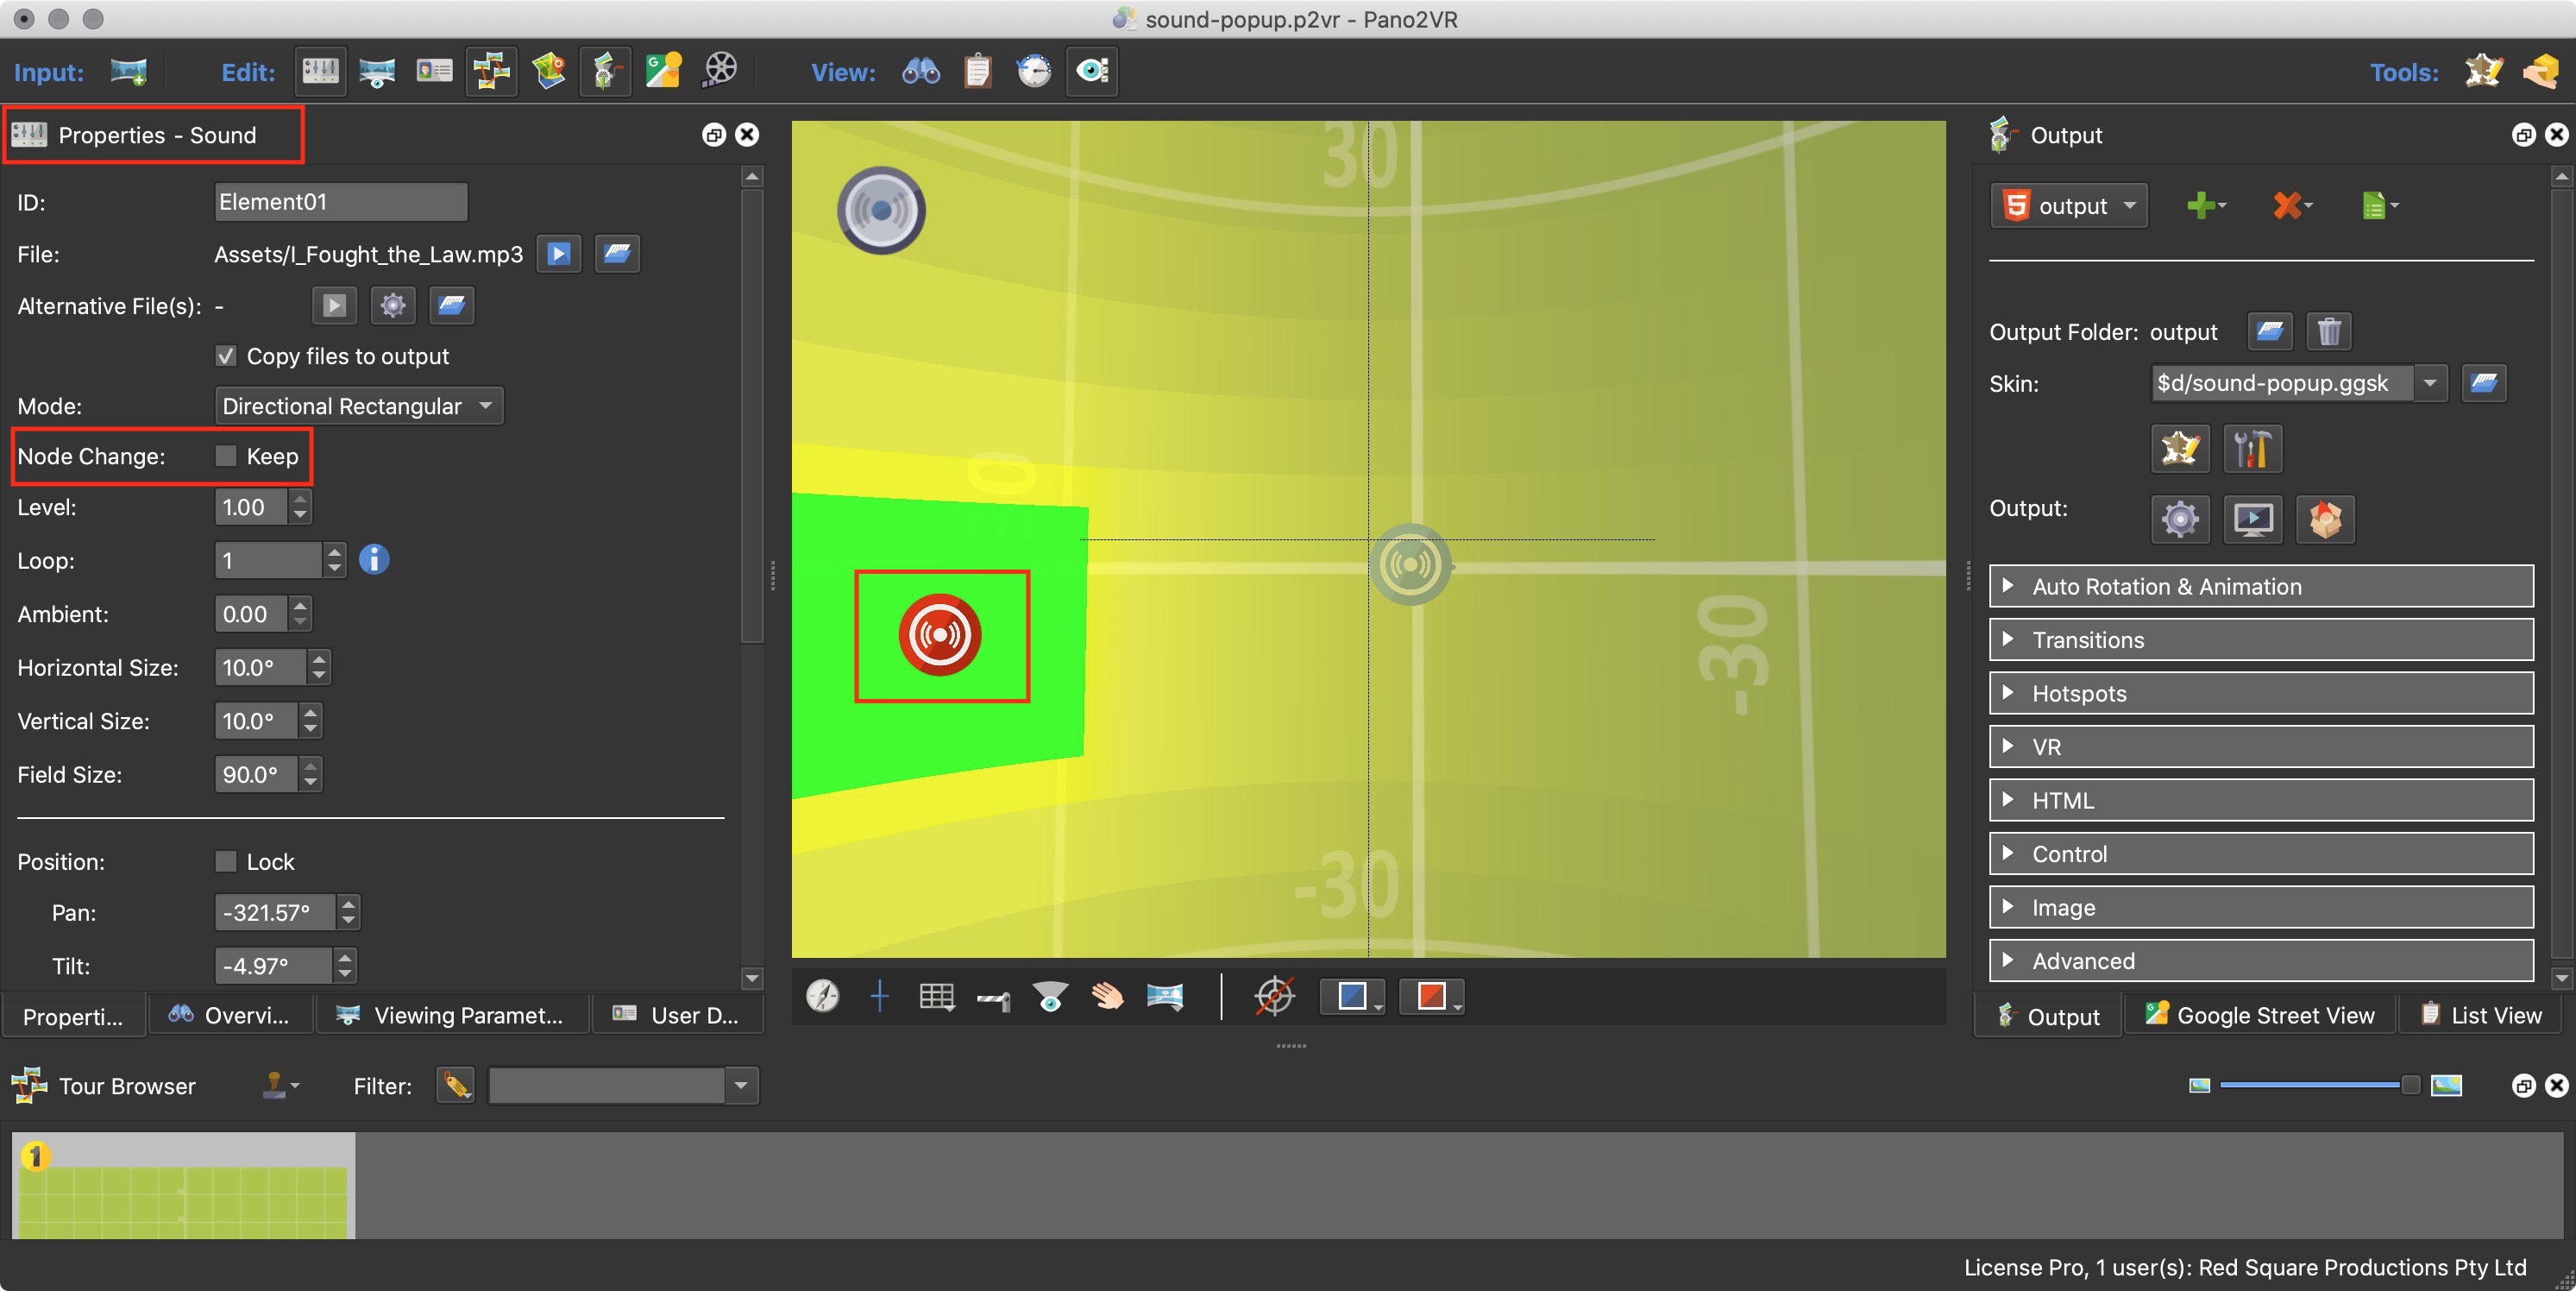Open the output format dropdown
The height and width of the screenshot is (1291, 2576).
point(2068,205)
